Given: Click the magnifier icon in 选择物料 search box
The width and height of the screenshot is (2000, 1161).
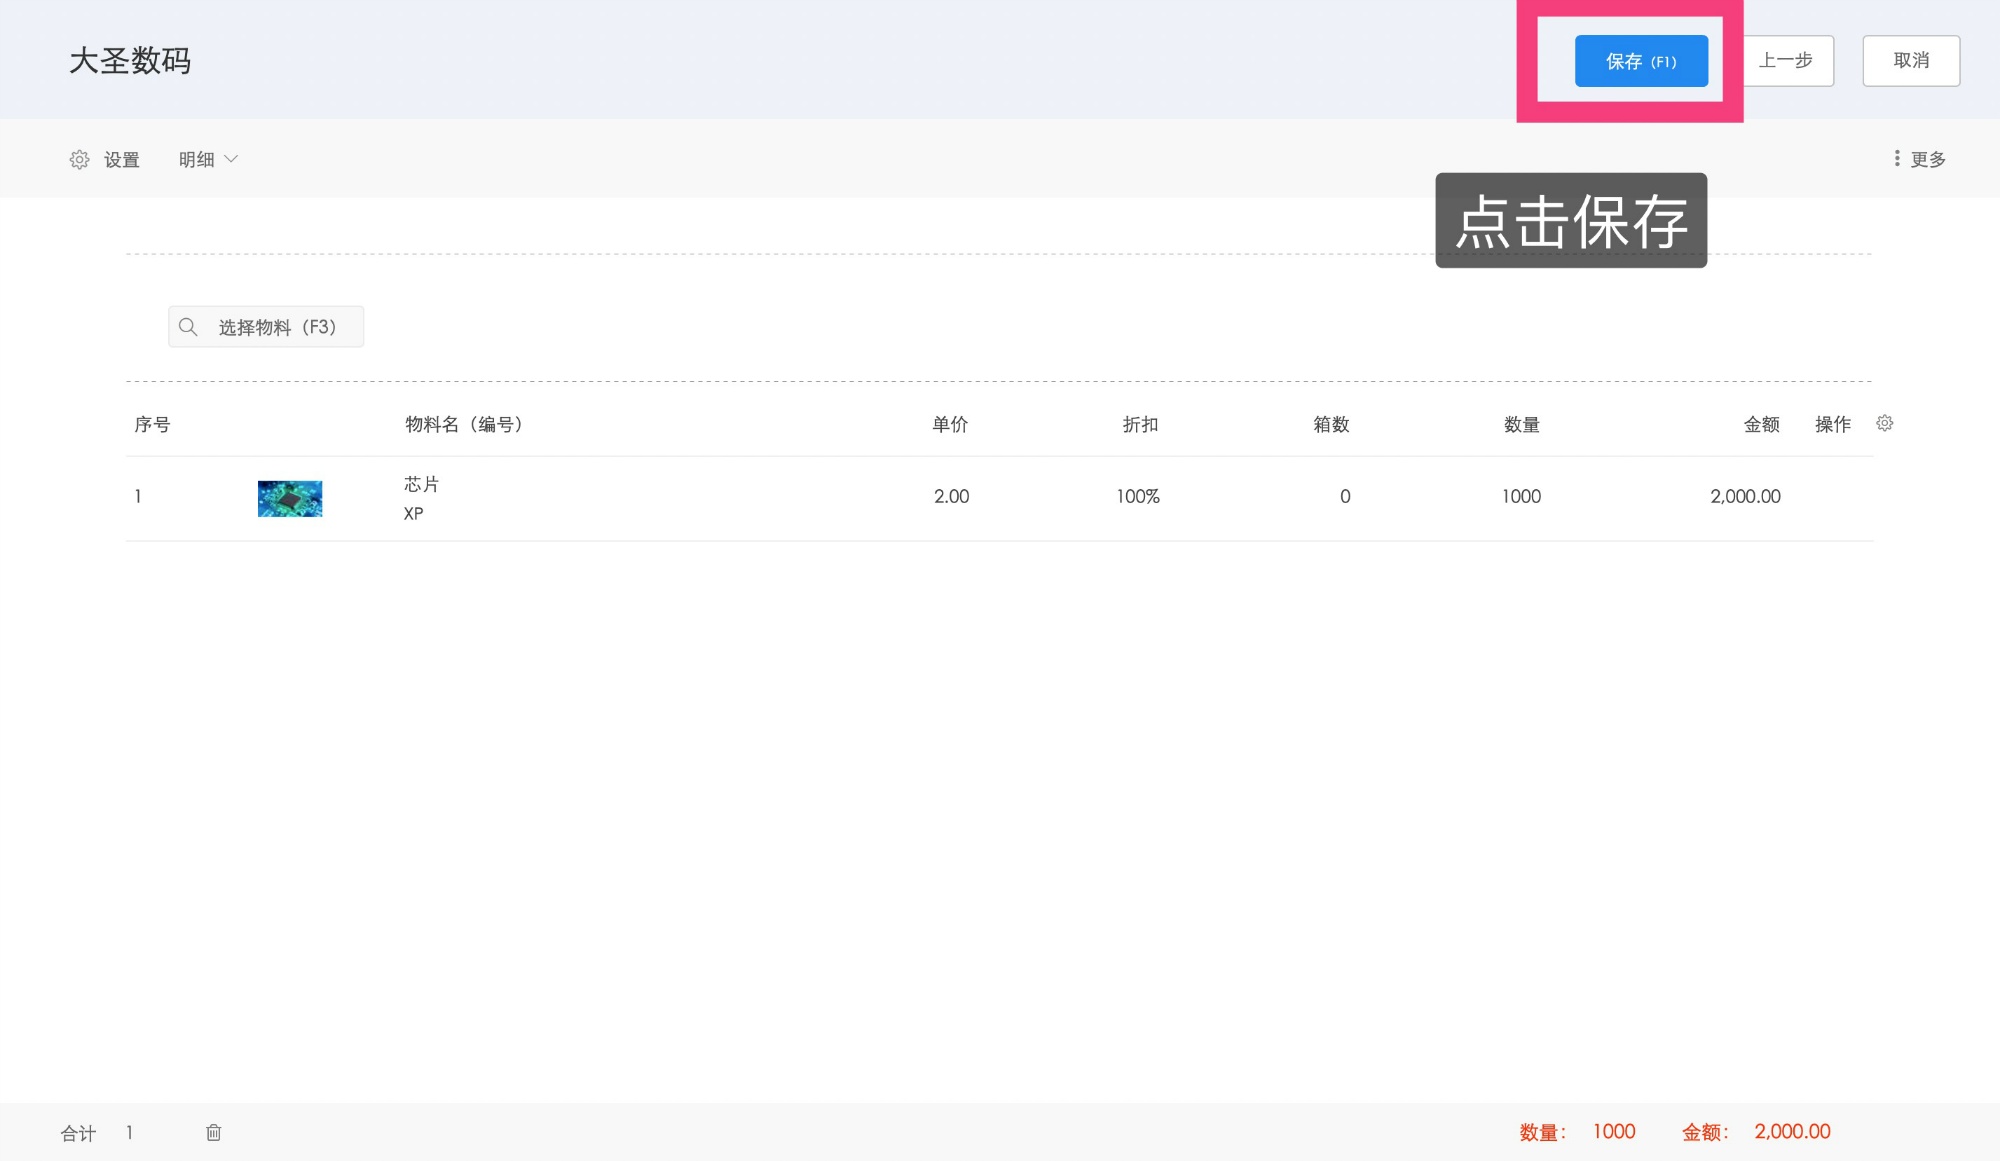Looking at the screenshot, I should click(x=188, y=327).
